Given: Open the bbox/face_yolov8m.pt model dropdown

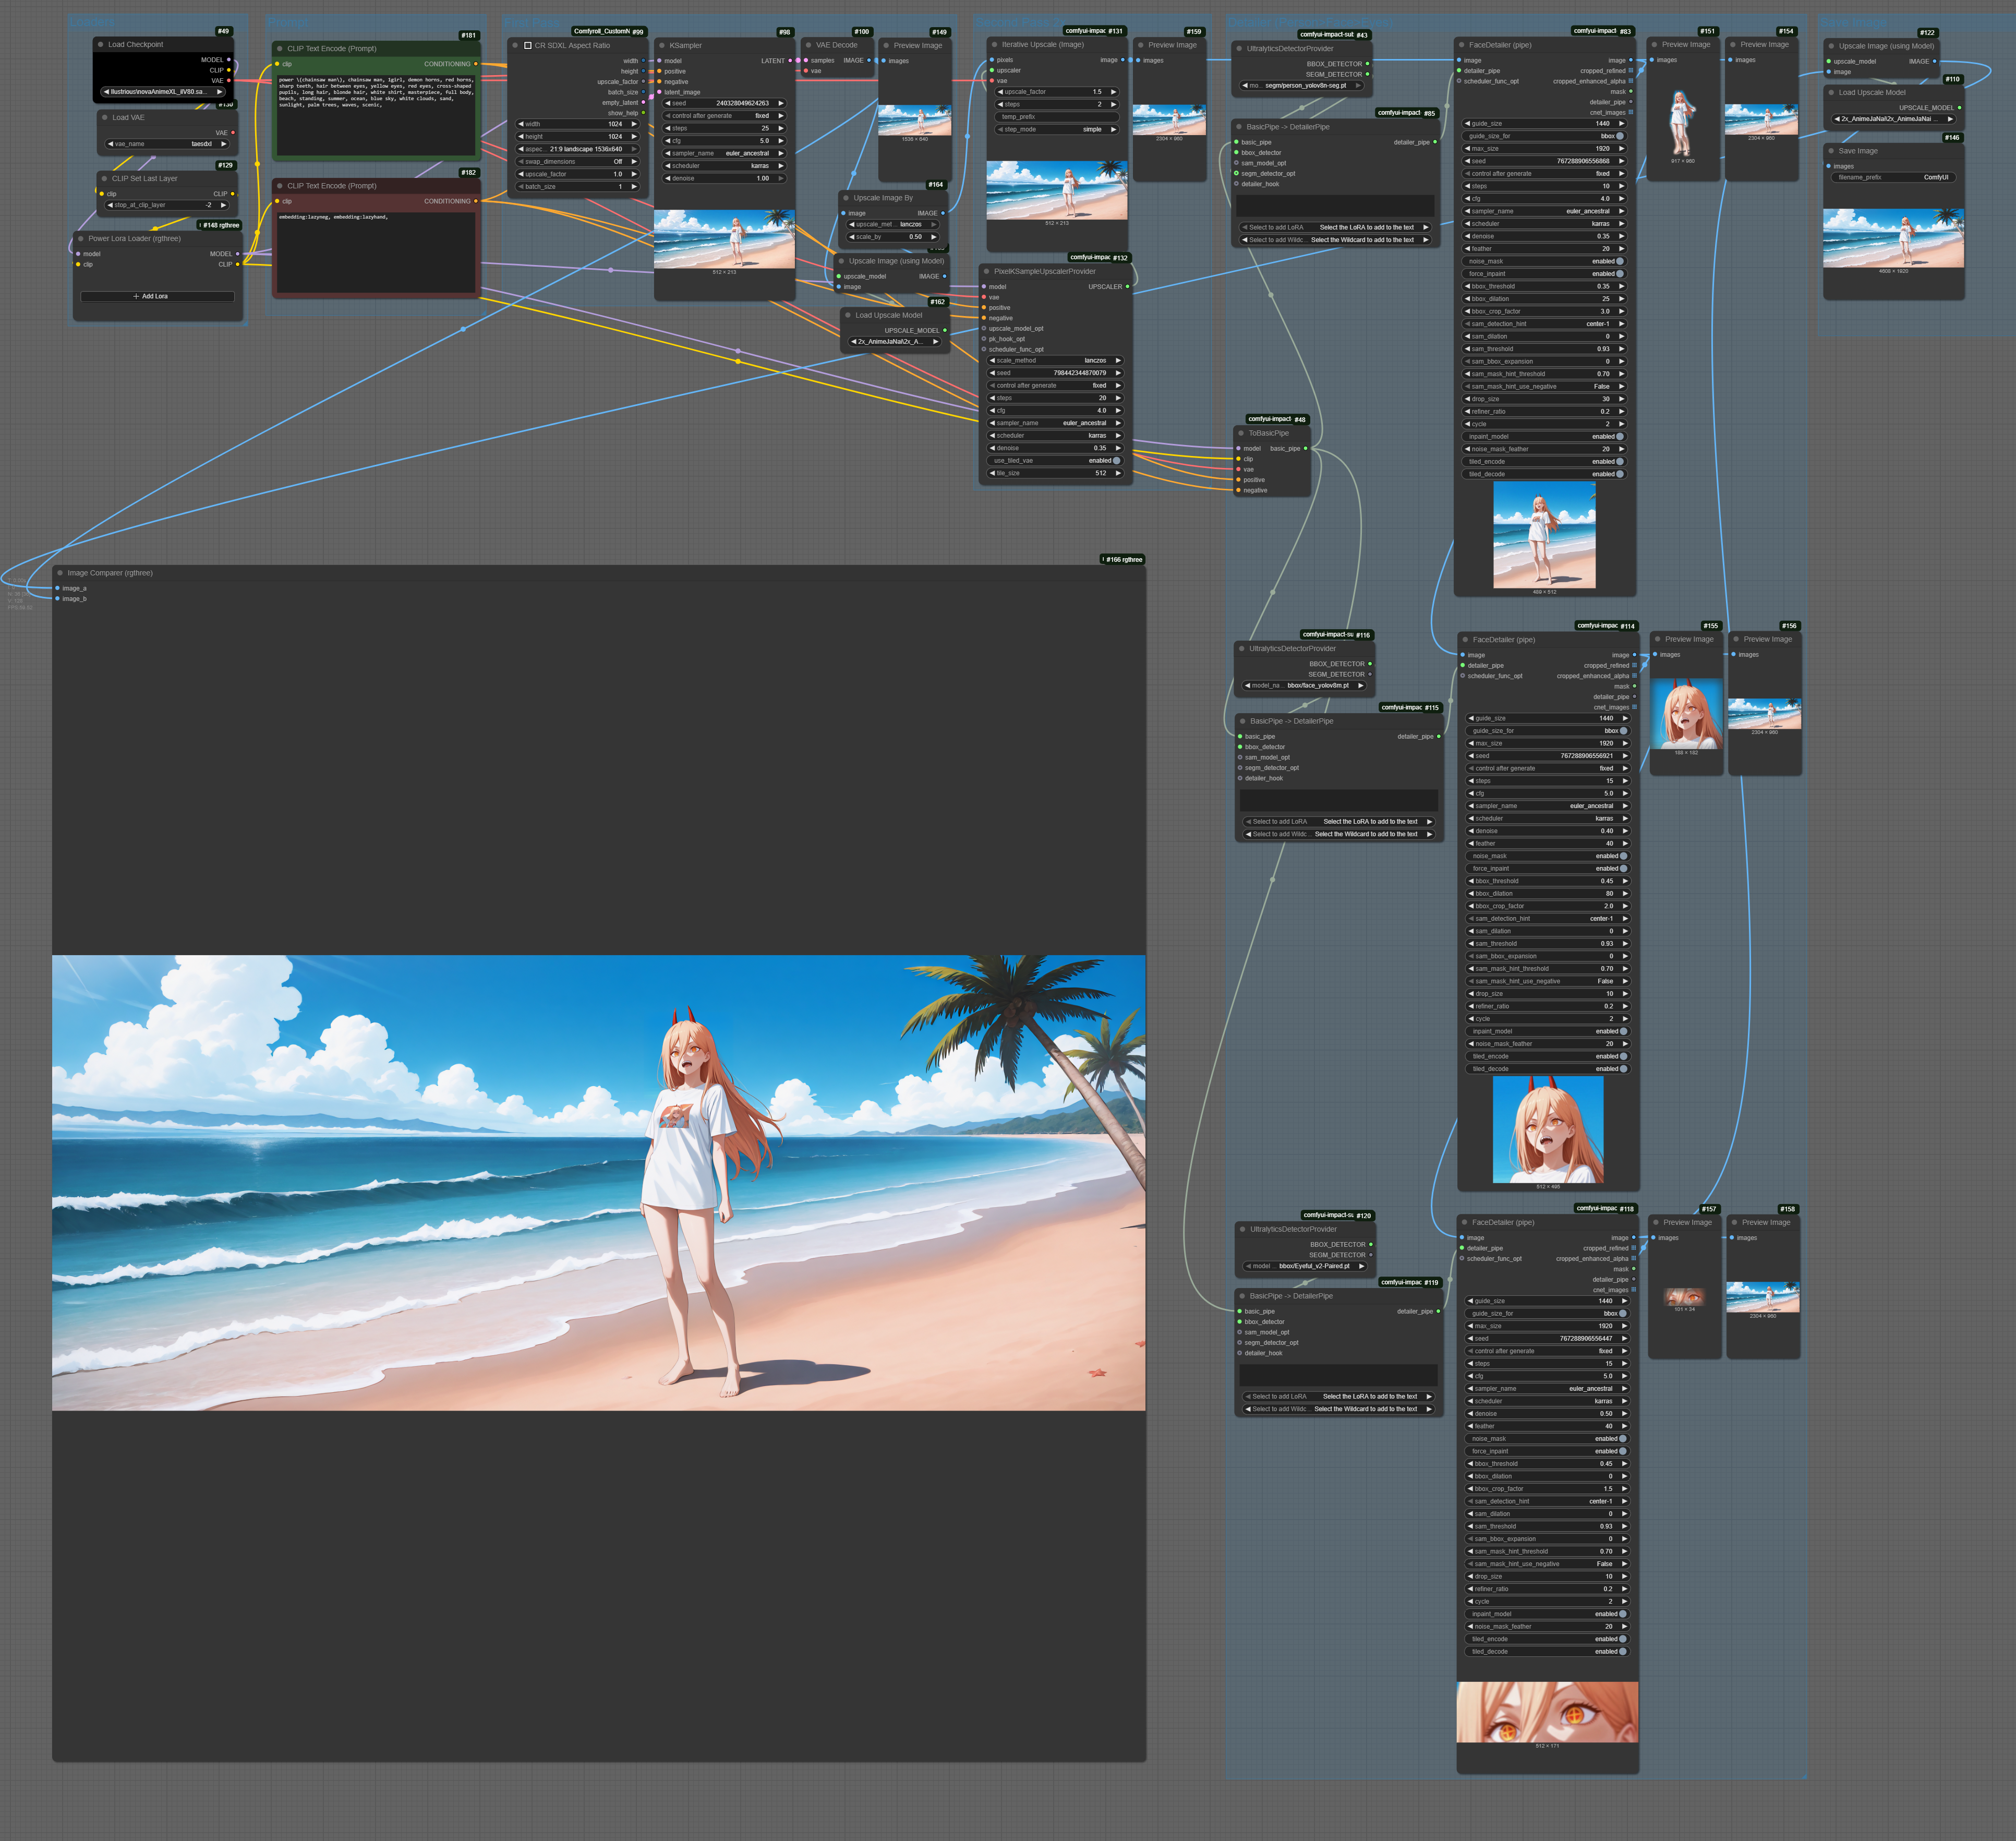Looking at the screenshot, I should click(1304, 686).
